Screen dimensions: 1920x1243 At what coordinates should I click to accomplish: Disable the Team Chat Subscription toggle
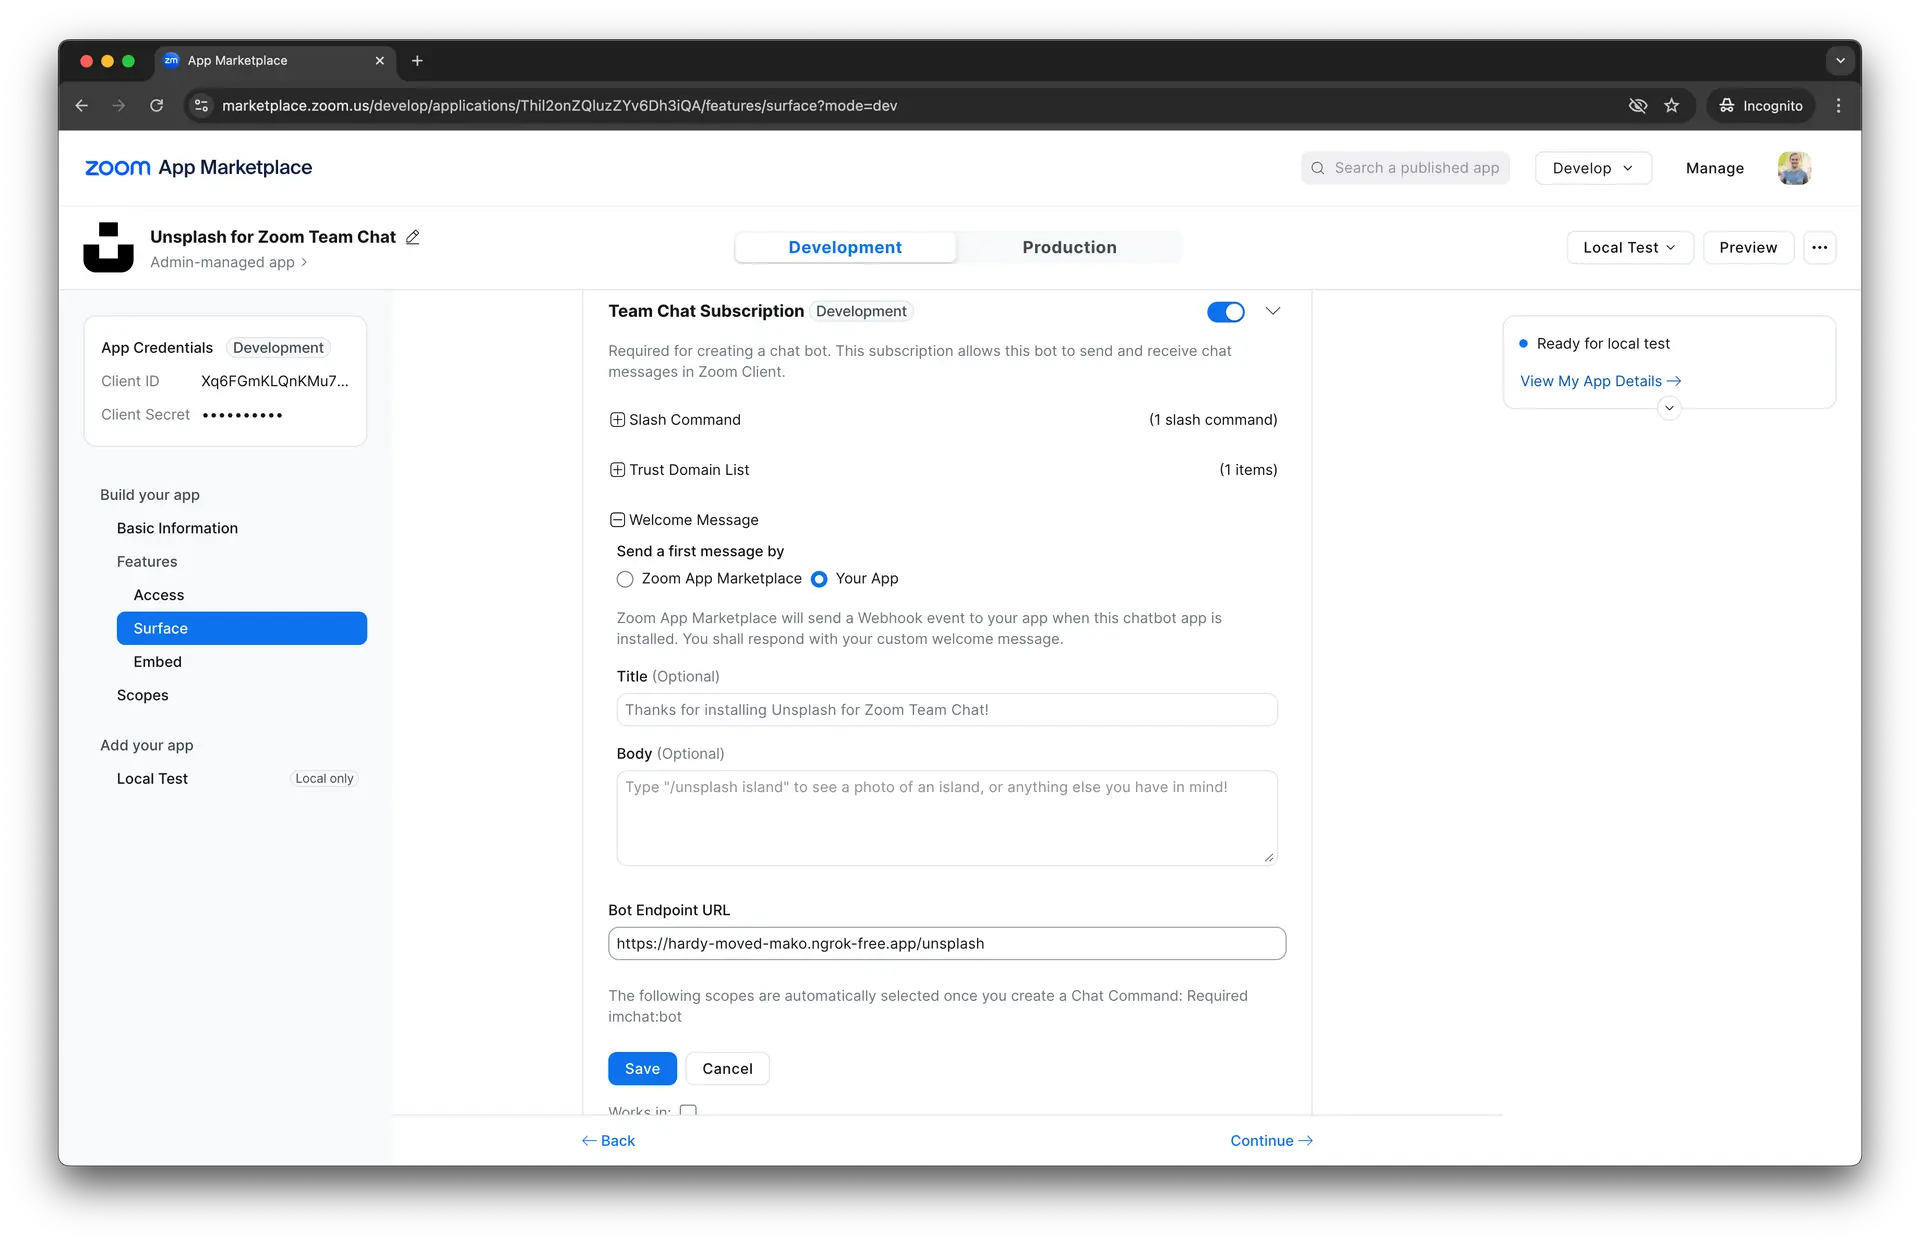tap(1224, 311)
